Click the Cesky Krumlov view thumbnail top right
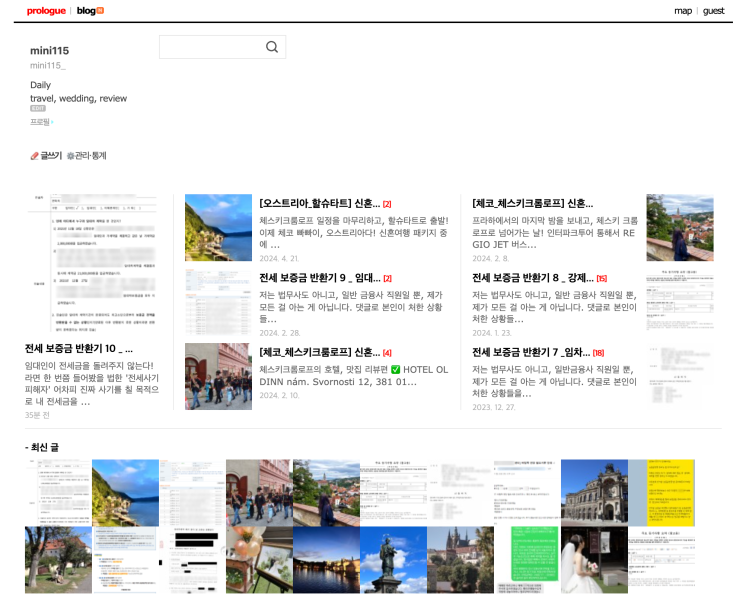This screenshot has height=602, width=743. tap(680, 228)
